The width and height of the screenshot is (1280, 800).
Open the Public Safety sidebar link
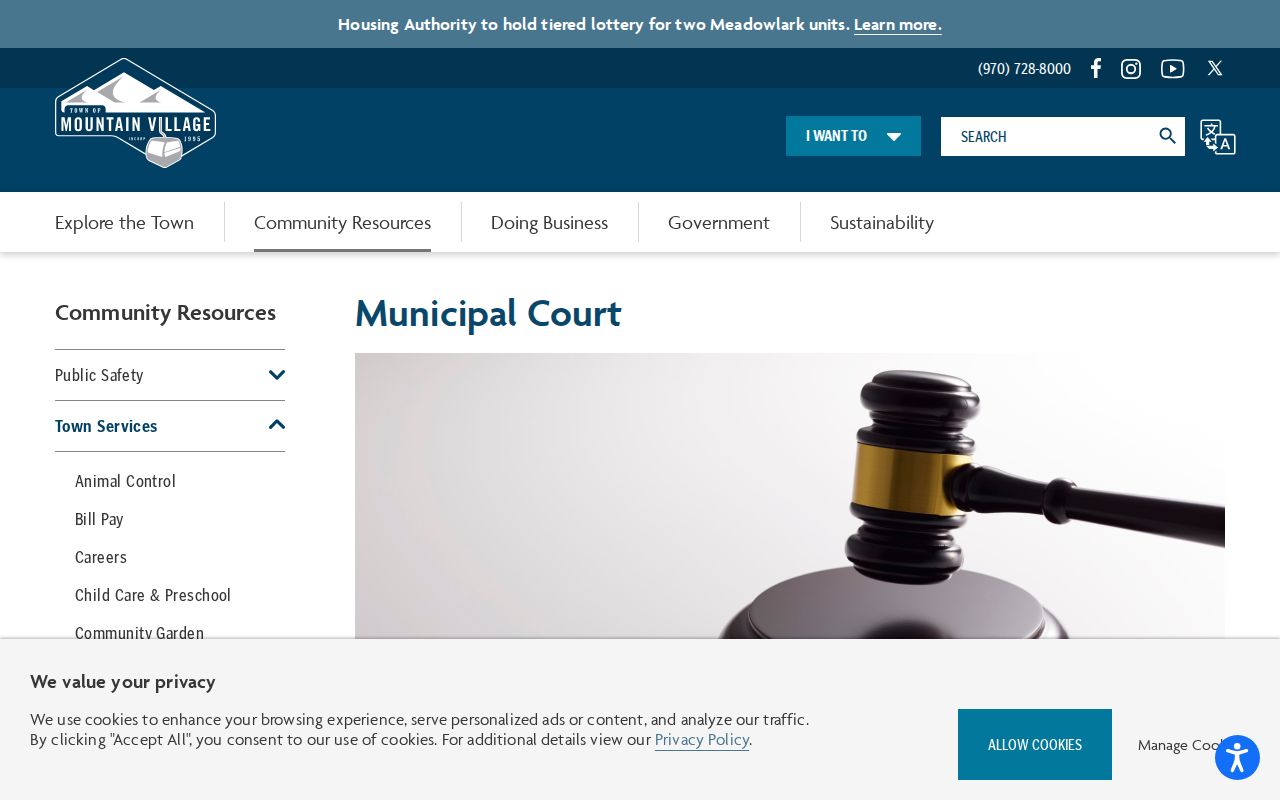[x=99, y=375]
